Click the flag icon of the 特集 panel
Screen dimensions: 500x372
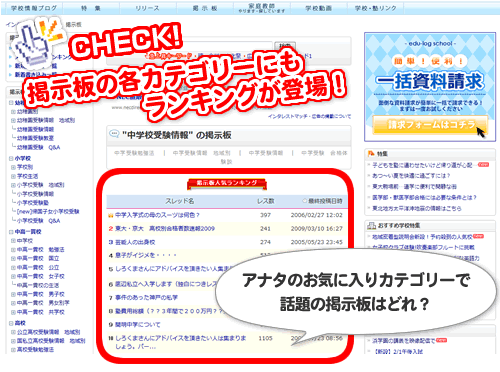coord(371,154)
